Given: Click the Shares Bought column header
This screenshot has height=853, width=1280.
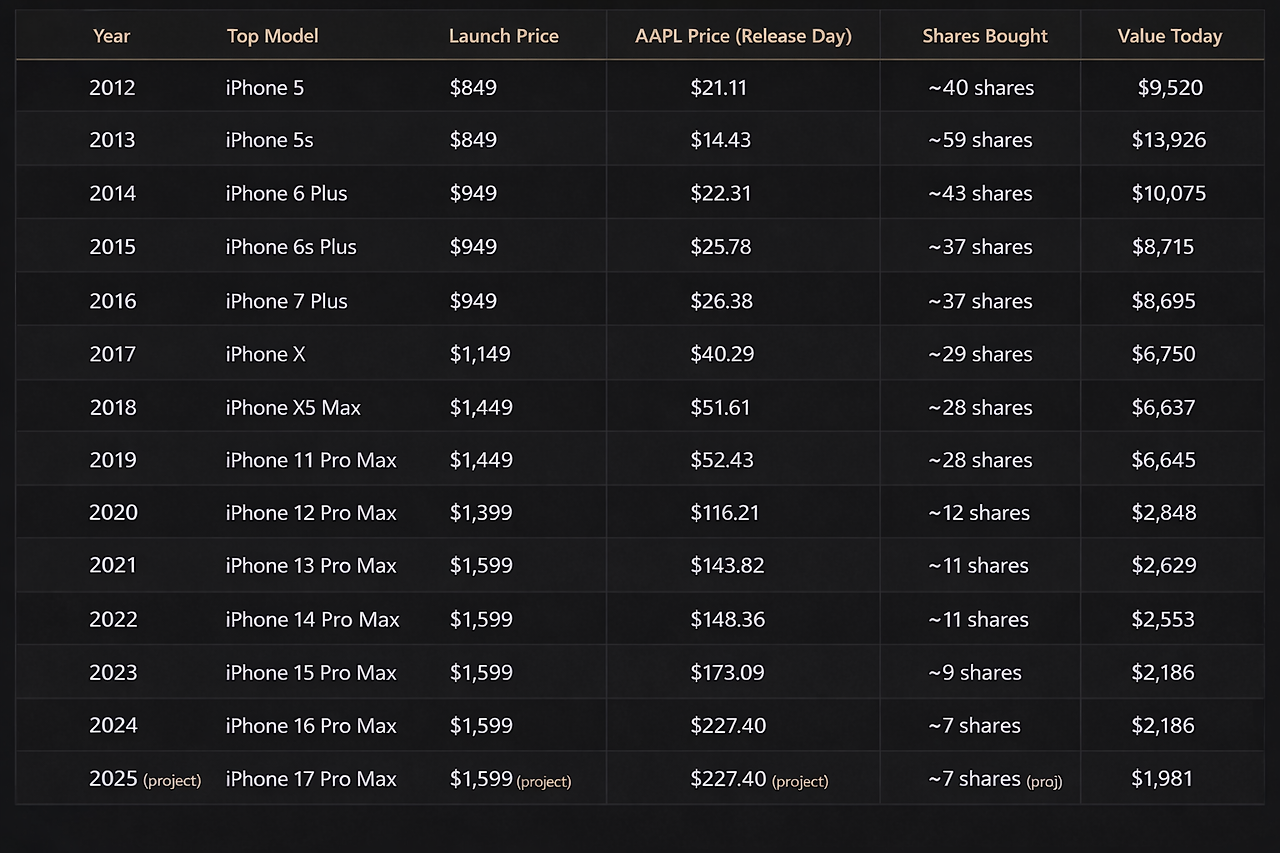Looking at the screenshot, I should click(x=984, y=36).
